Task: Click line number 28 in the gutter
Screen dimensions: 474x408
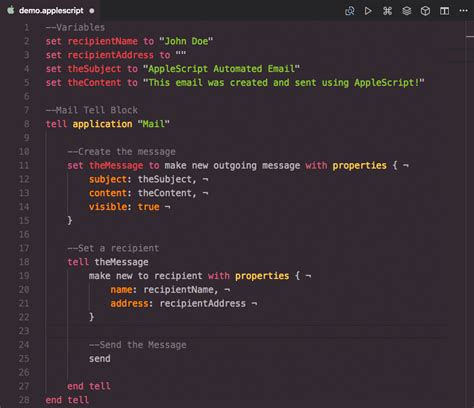Action: coord(24,400)
